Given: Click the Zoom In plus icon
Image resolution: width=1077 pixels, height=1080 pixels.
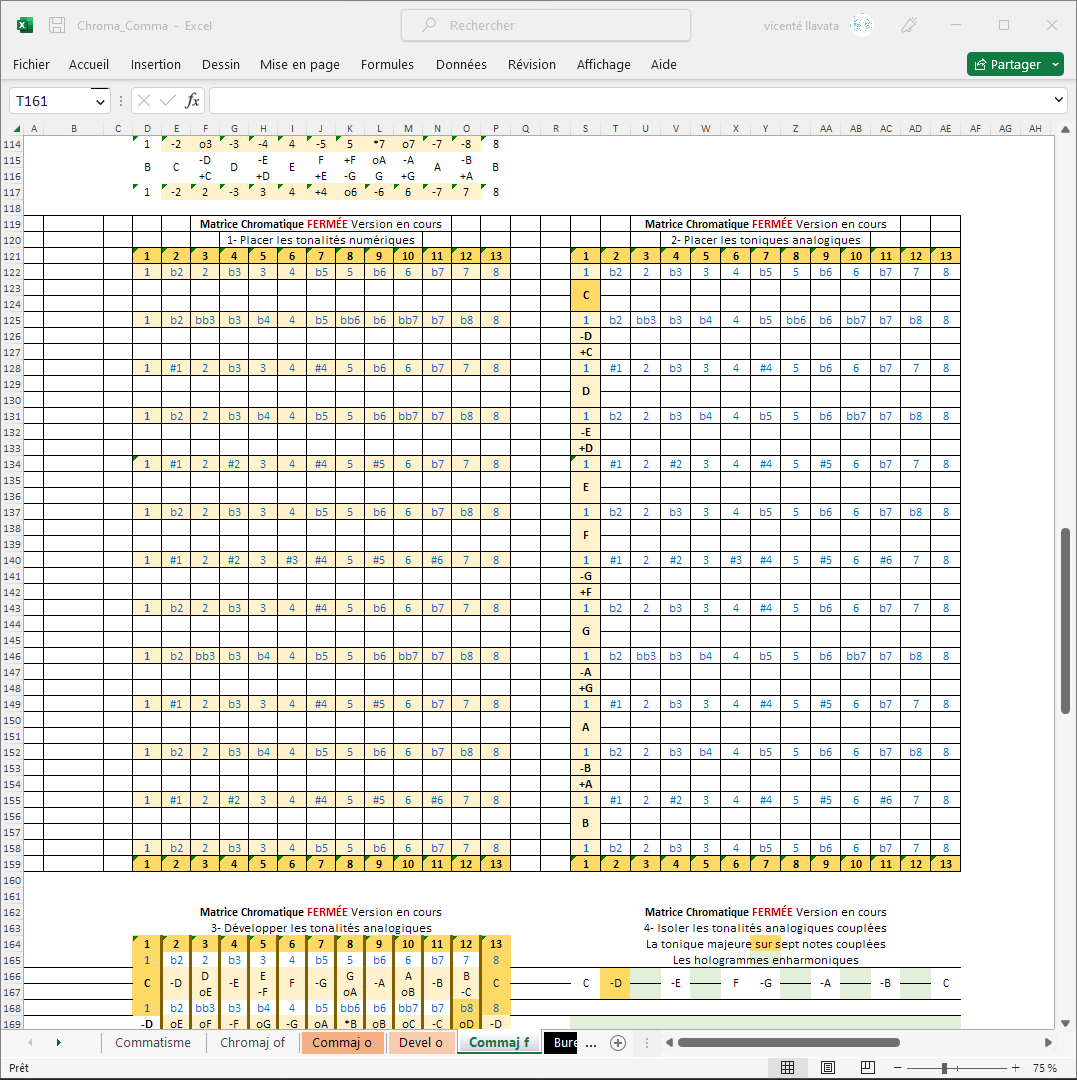Looking at the screenshot, I should click(1014, 1068).
